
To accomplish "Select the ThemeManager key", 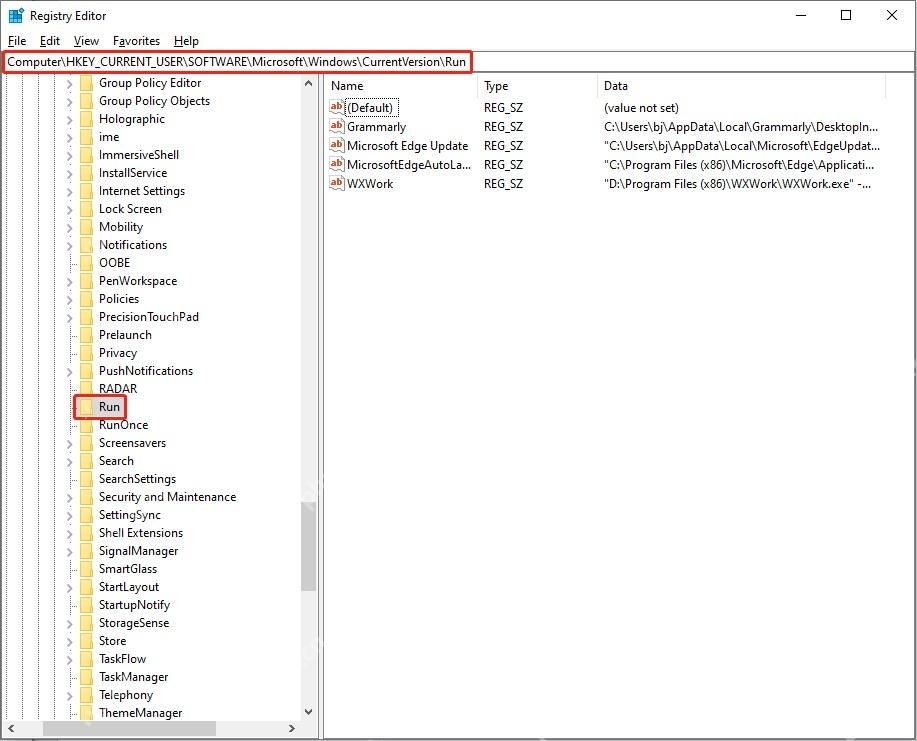I will 140,713.
